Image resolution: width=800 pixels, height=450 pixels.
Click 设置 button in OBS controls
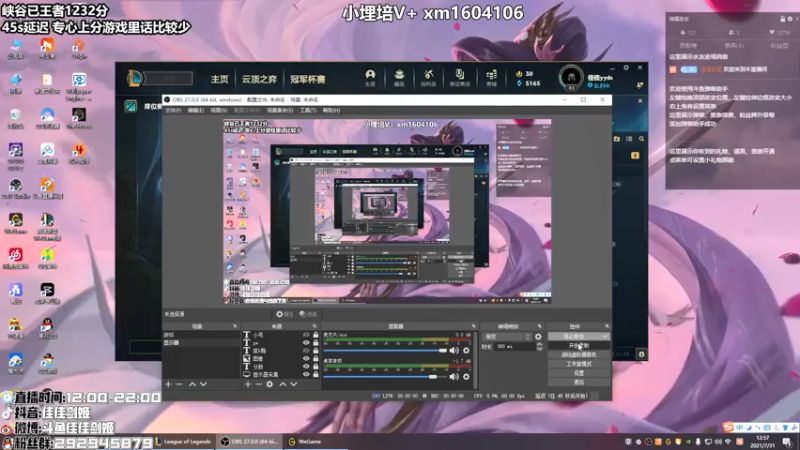point(579,373)
